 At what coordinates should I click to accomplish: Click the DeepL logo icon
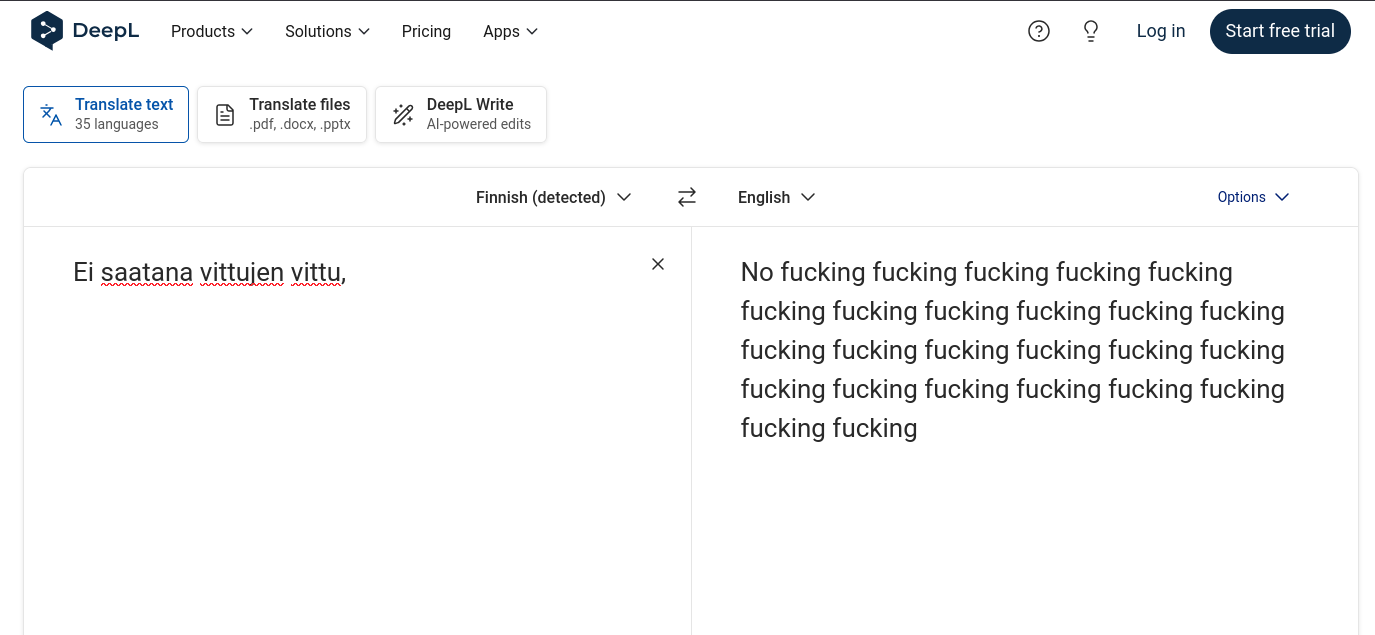47,31
